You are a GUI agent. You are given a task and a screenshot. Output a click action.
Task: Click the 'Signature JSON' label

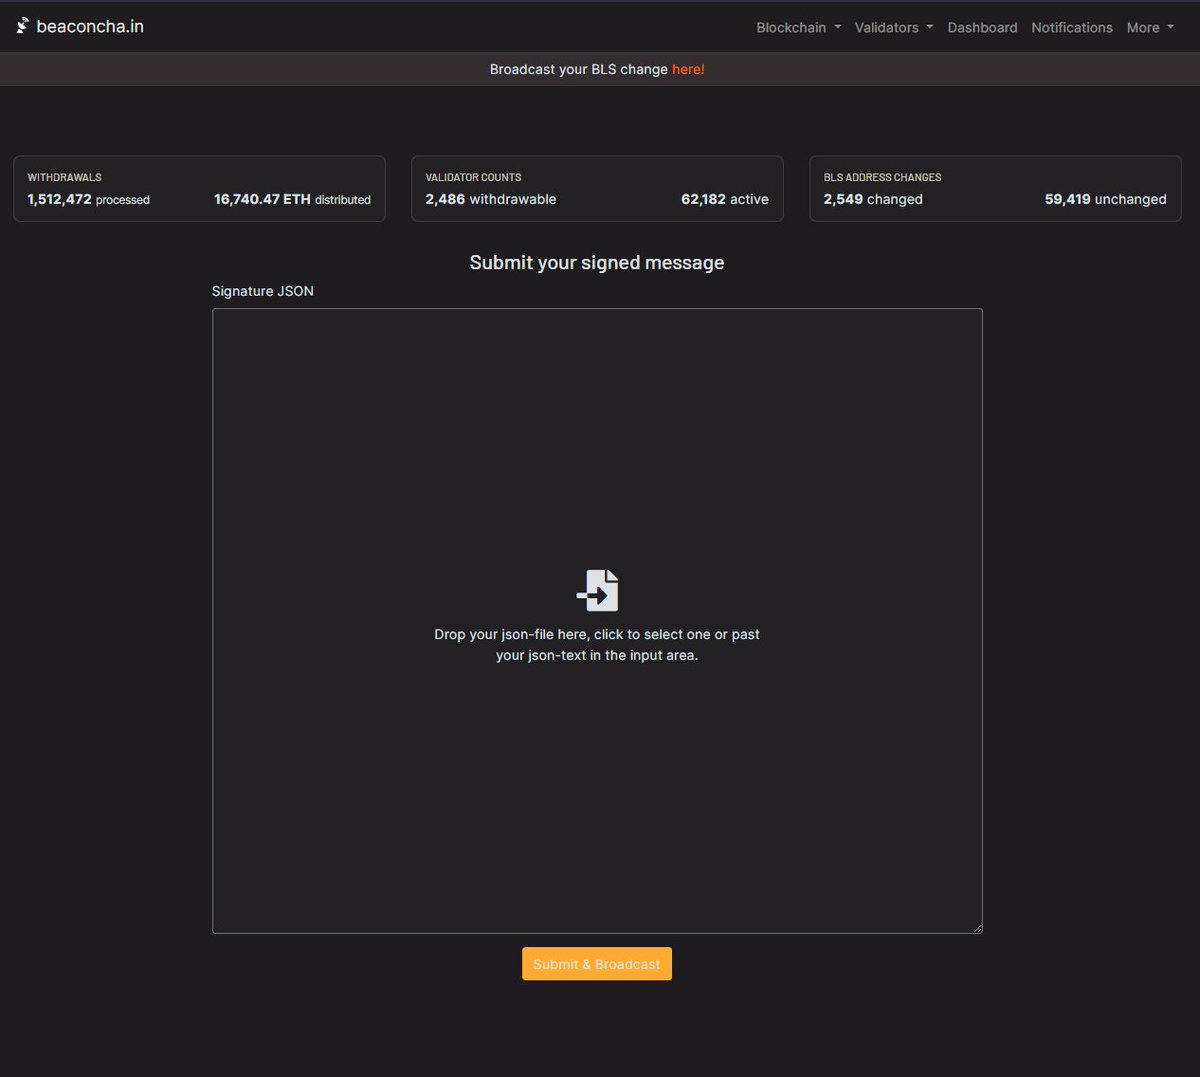point(263,291)
